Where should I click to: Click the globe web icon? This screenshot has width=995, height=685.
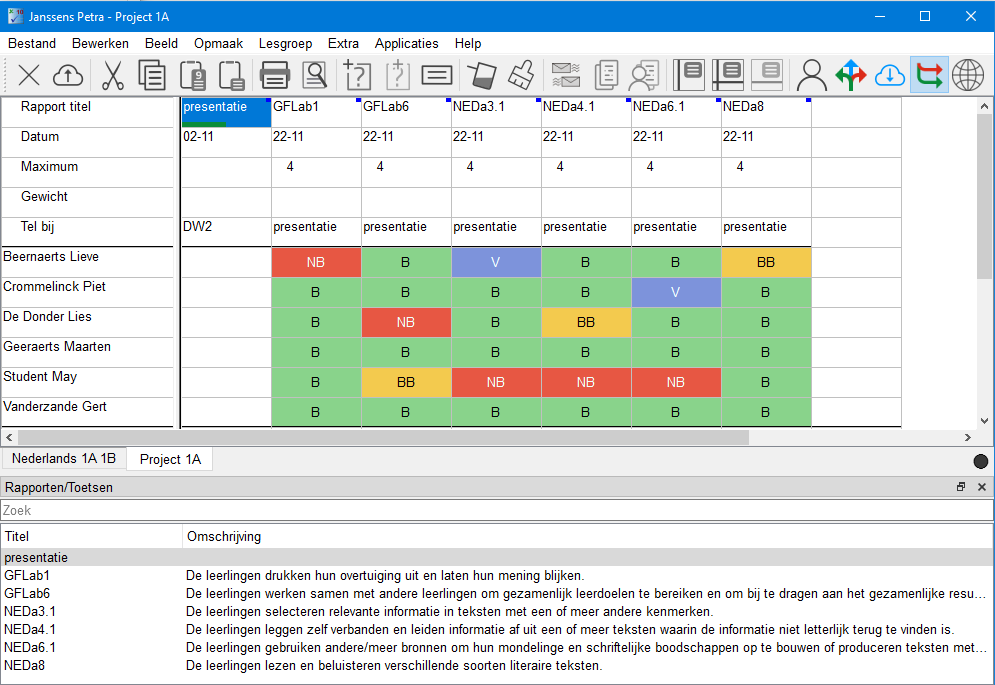pyautogui.click(x=967, y=75)
